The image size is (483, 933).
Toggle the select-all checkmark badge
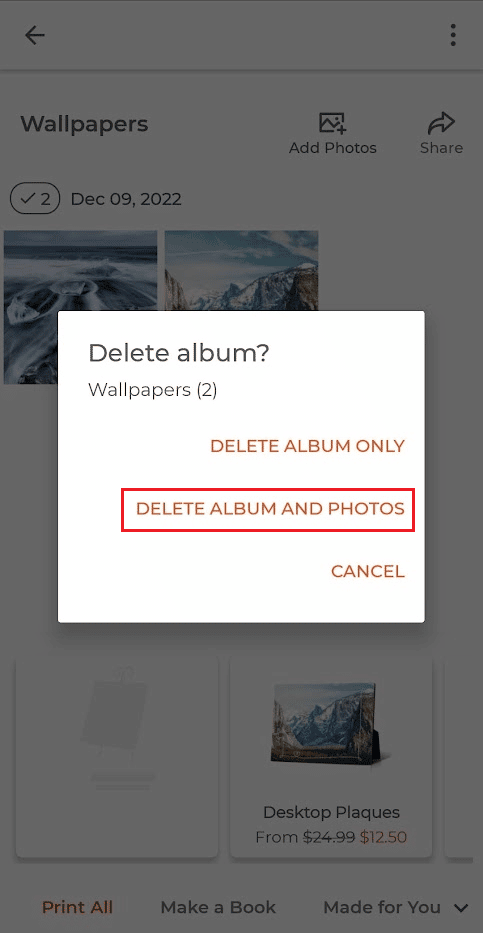[35, 199]
